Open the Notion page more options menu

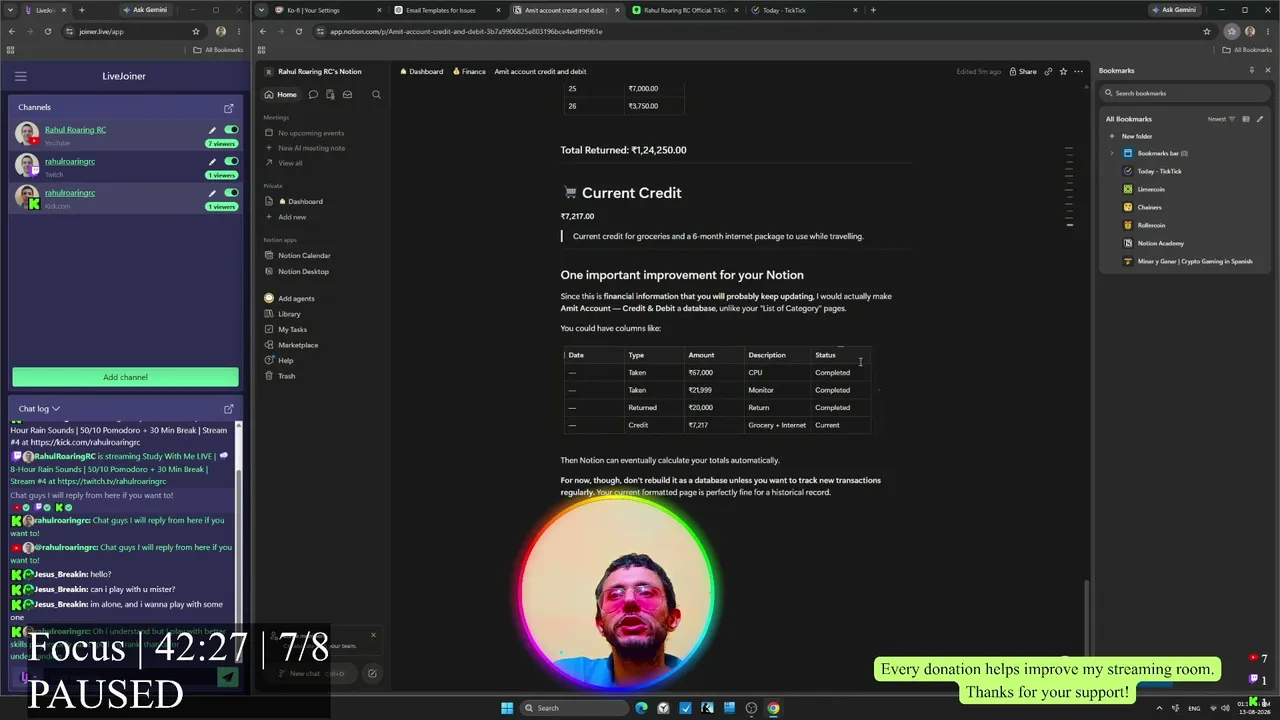pos(1078,72)
